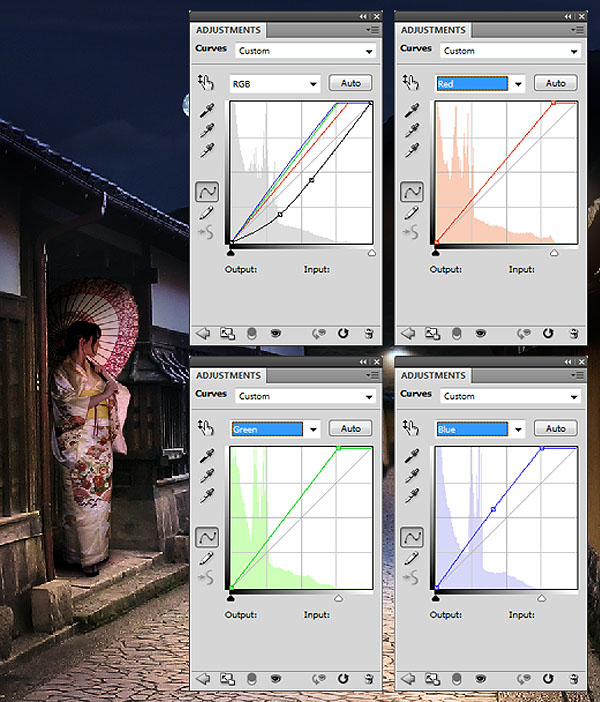Select pencil draw tool in Blue panel

tap(411, 558)
